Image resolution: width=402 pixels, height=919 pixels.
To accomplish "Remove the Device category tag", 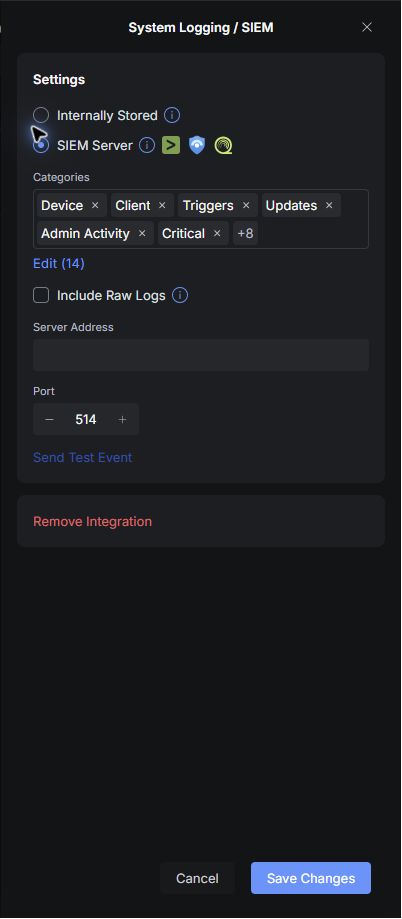I will tap(95, 205).
